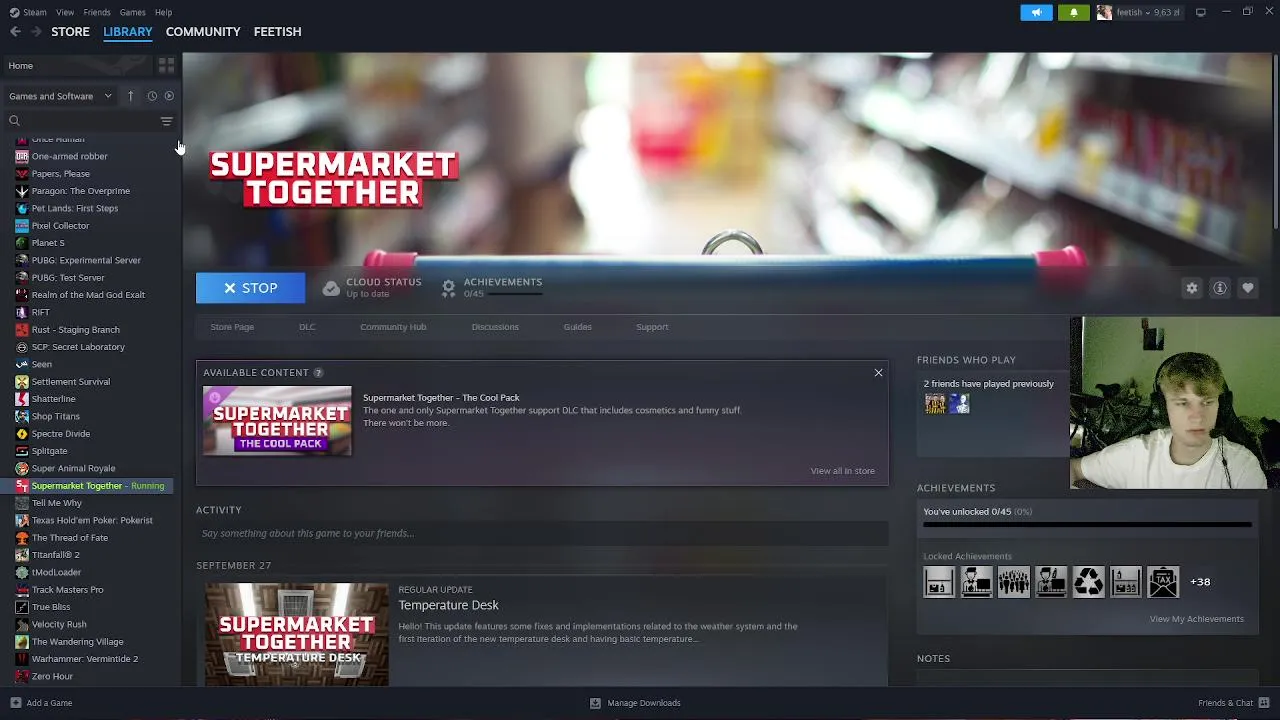Open the feetish account dropdown
Viewport: 1280px width, 720px height.
click(x=1139, y=12)
